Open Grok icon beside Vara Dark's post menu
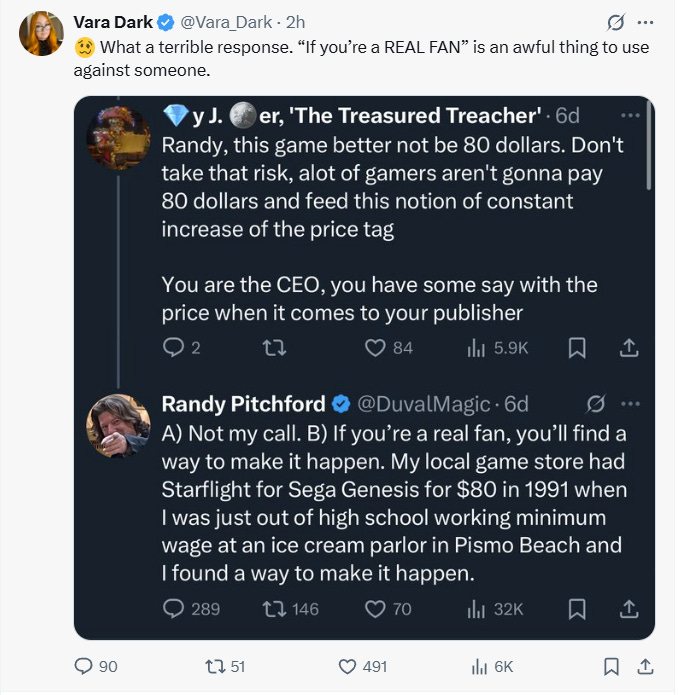 point(616,22)
